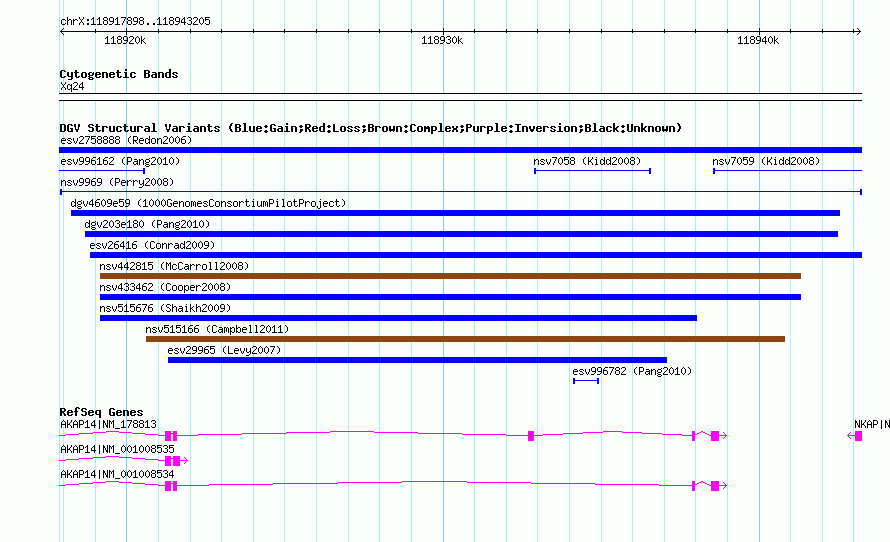Click the arrow end of AKAP14|NM_001008535
The width and height of the screenshot is (890, 542).
coord(184,461)
